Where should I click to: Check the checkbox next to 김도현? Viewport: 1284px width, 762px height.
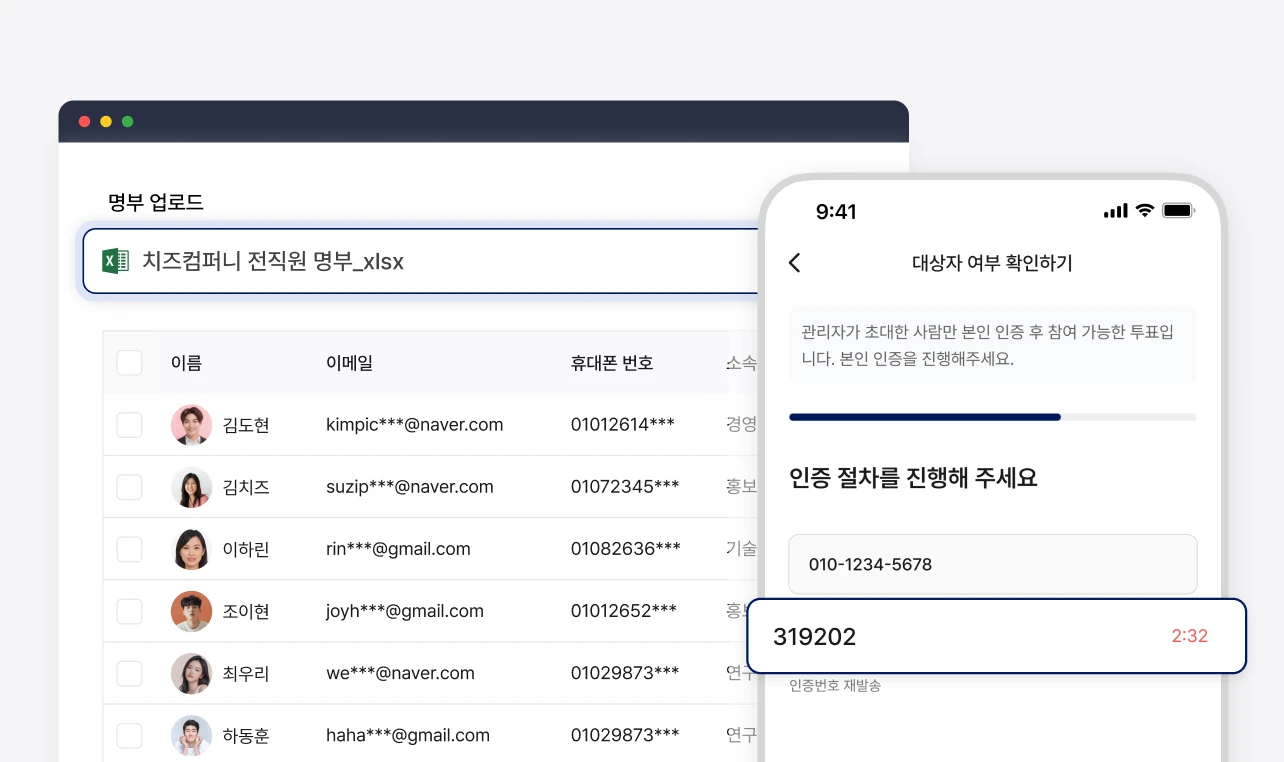click(129, 424)
